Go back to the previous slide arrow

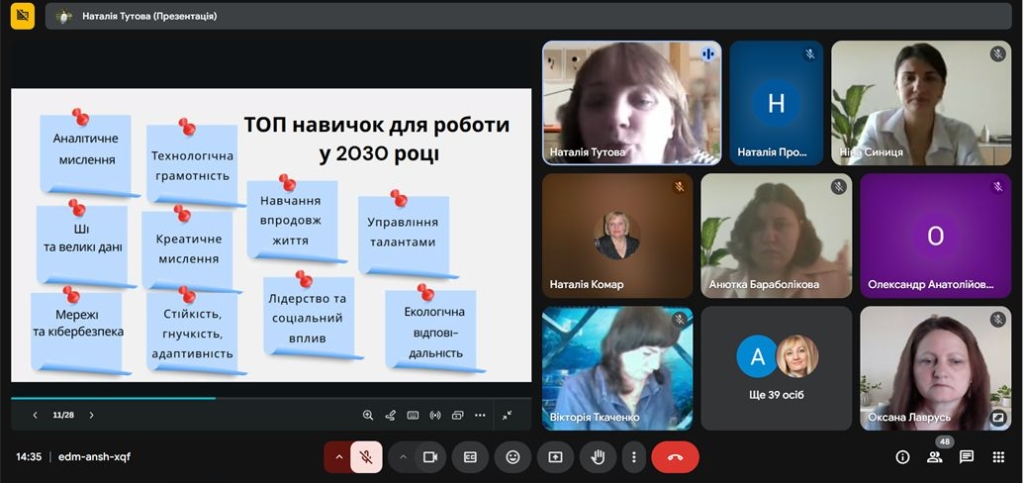(35, 415)
